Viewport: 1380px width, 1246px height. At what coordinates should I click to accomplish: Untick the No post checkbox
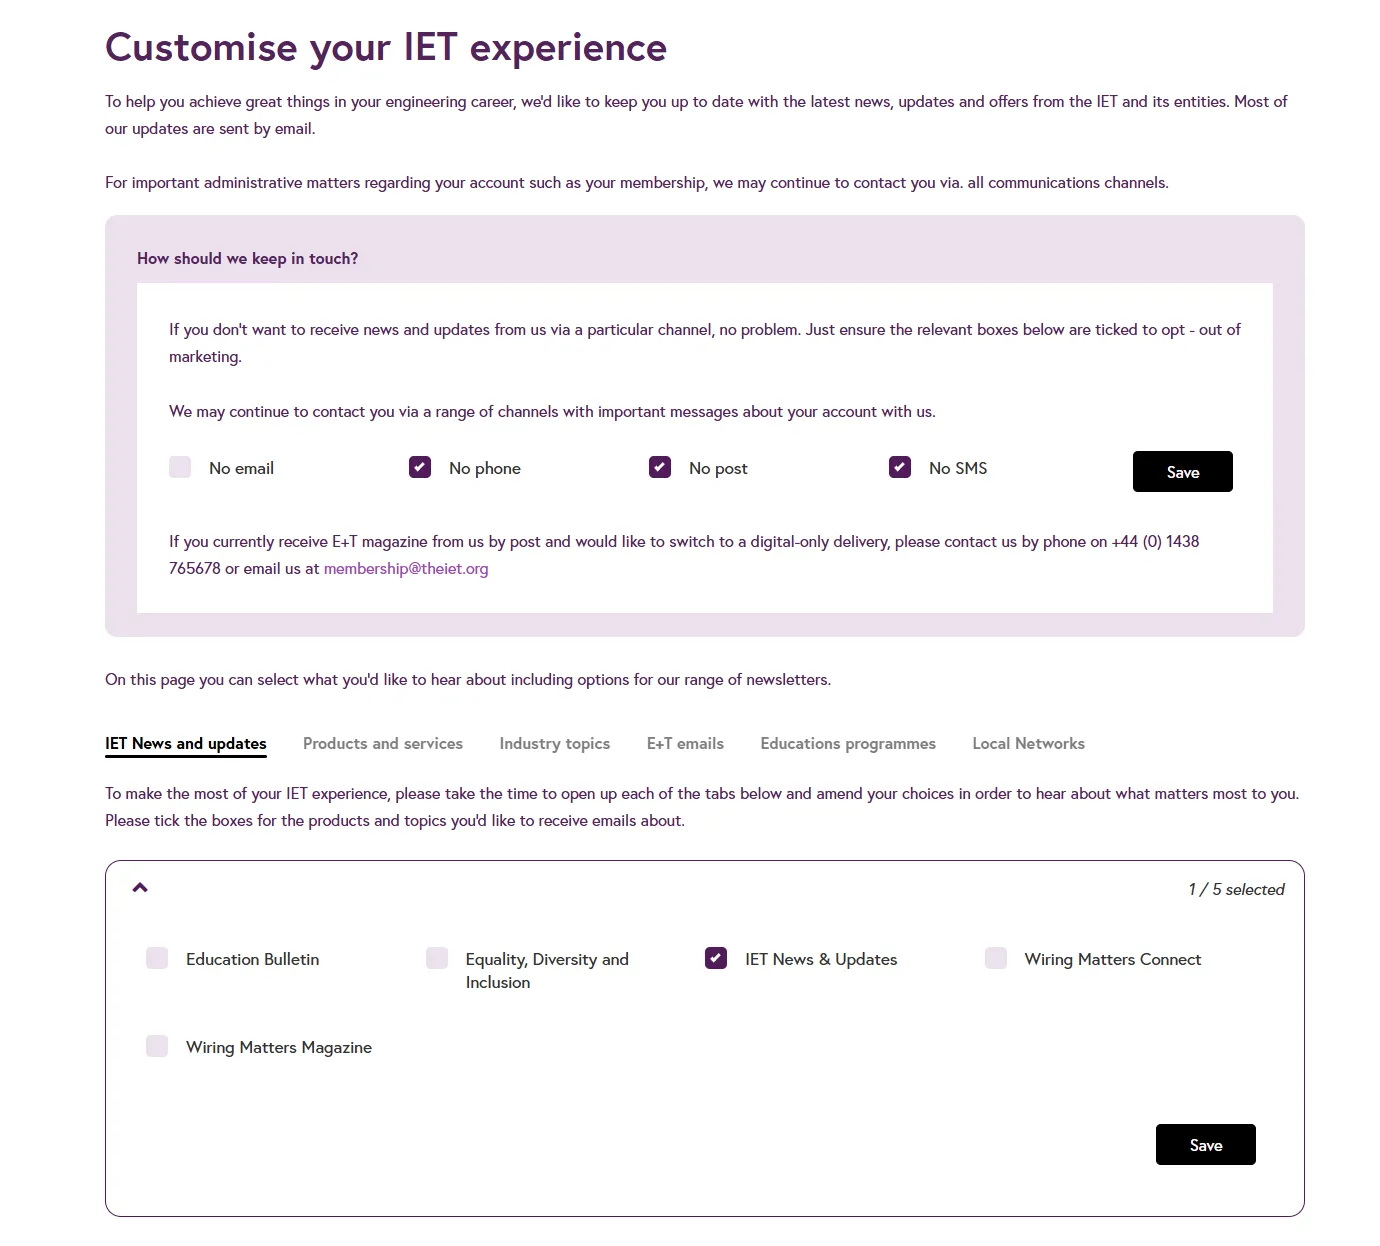click(x=660, y=467)
